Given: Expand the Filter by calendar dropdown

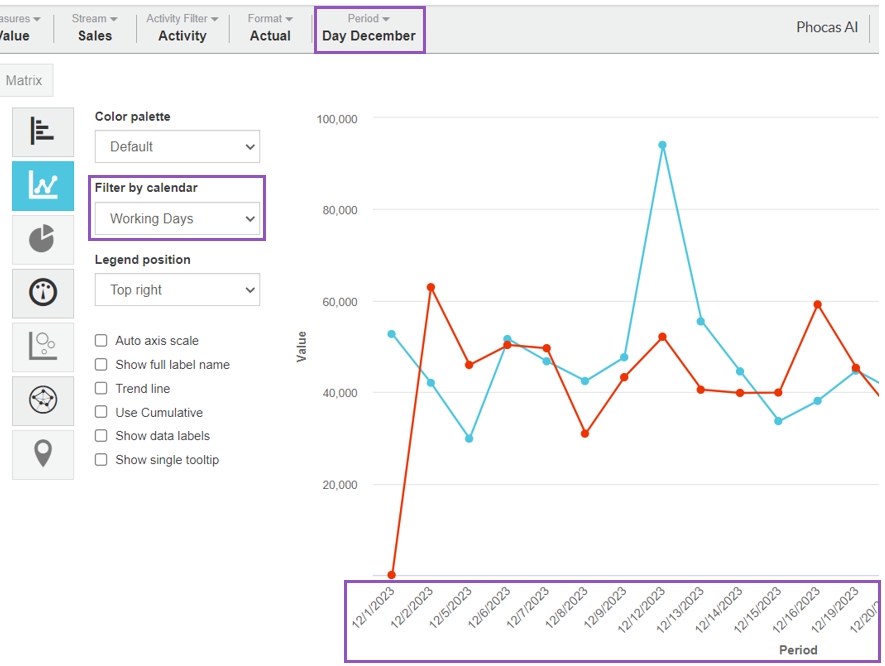Looking at the screenshot, I should [177, 219].
